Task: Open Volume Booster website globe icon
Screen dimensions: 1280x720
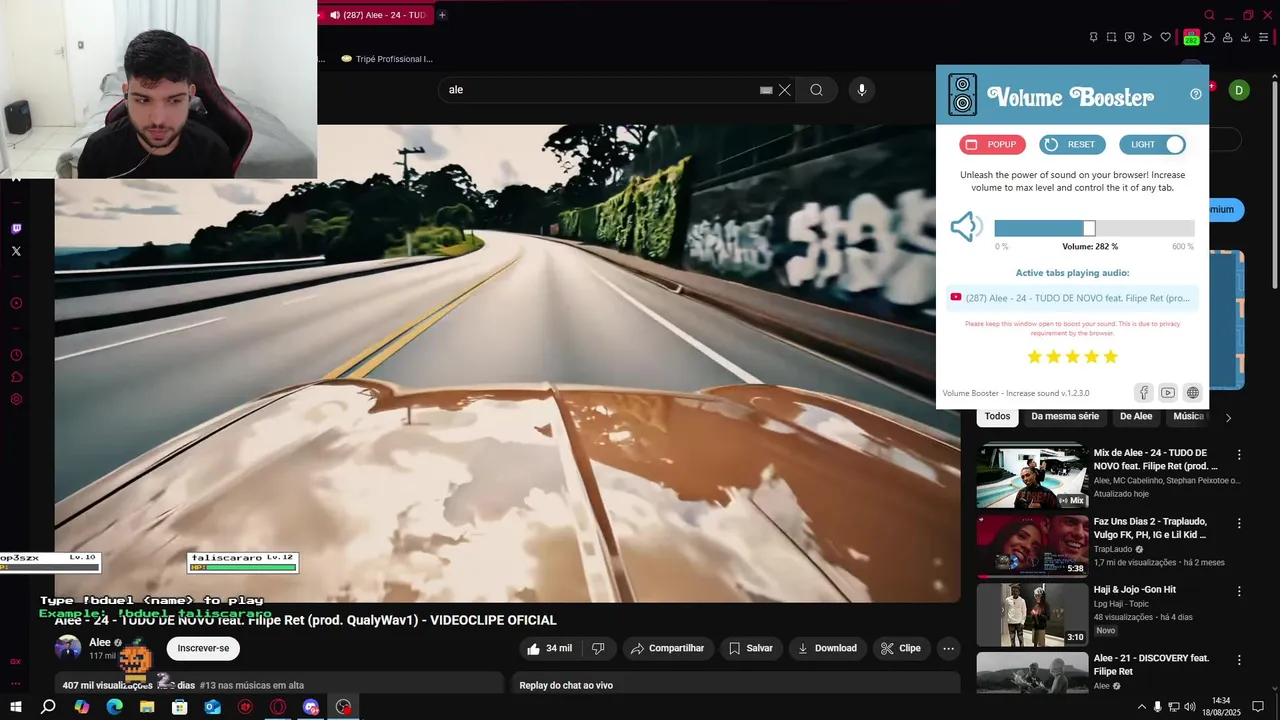Action: (1192, 393)
